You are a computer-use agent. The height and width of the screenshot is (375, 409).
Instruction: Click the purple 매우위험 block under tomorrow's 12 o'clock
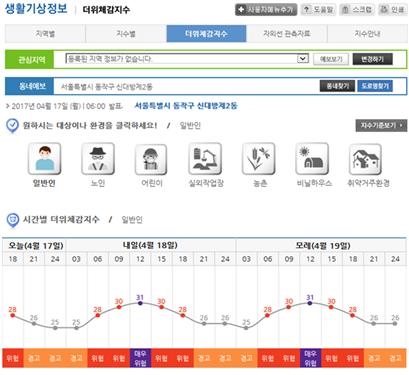[x=140, y=358]
